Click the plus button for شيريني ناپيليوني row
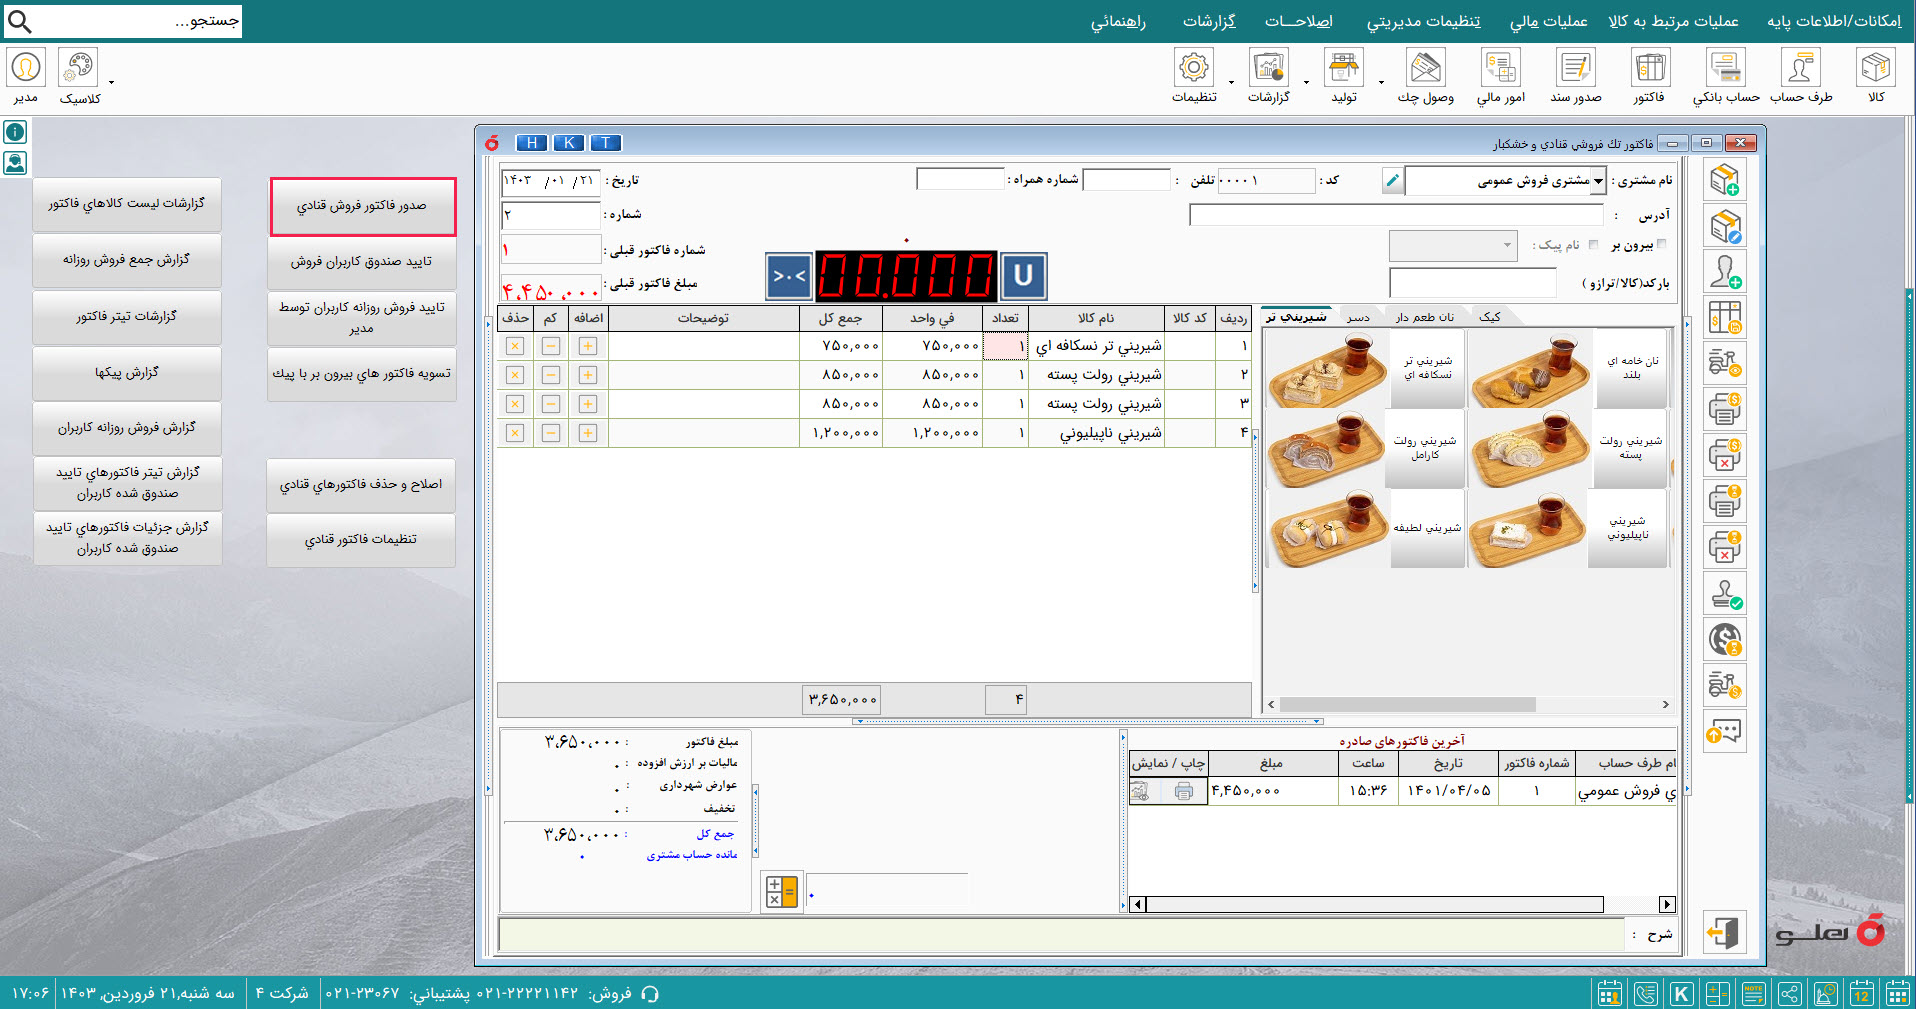This screenshot has width=1916, height=1009. point(588,433)
